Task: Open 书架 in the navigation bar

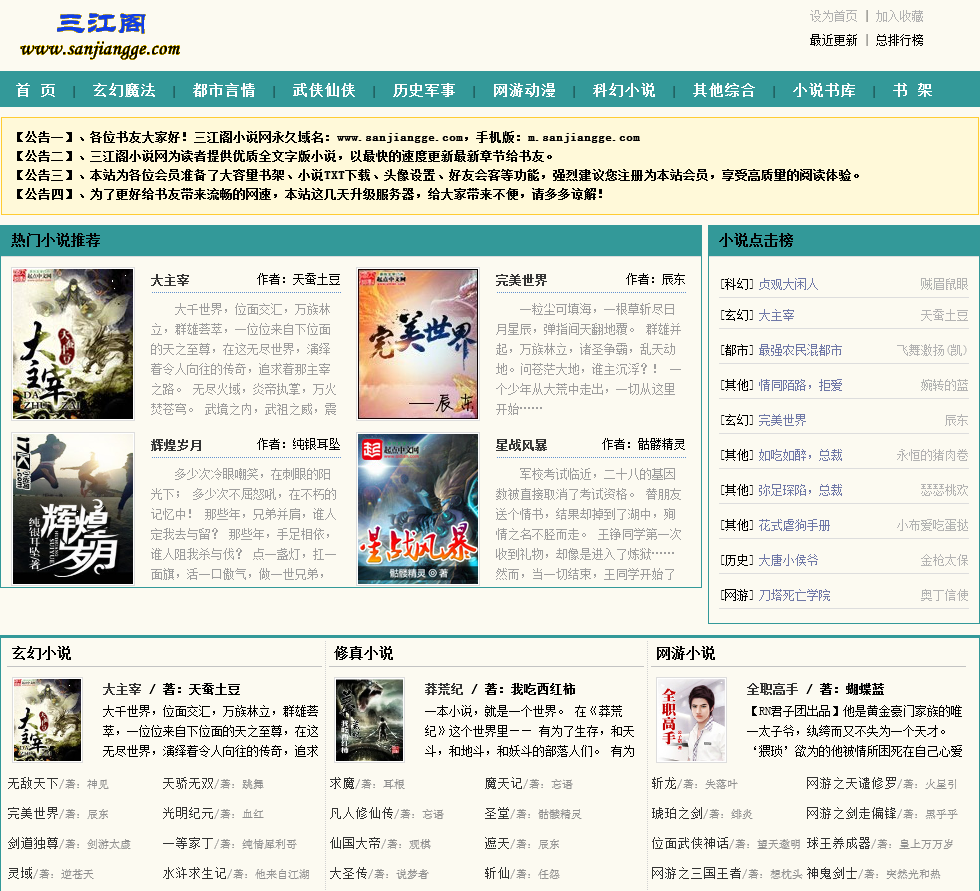Action: click(x=912, y=90)
